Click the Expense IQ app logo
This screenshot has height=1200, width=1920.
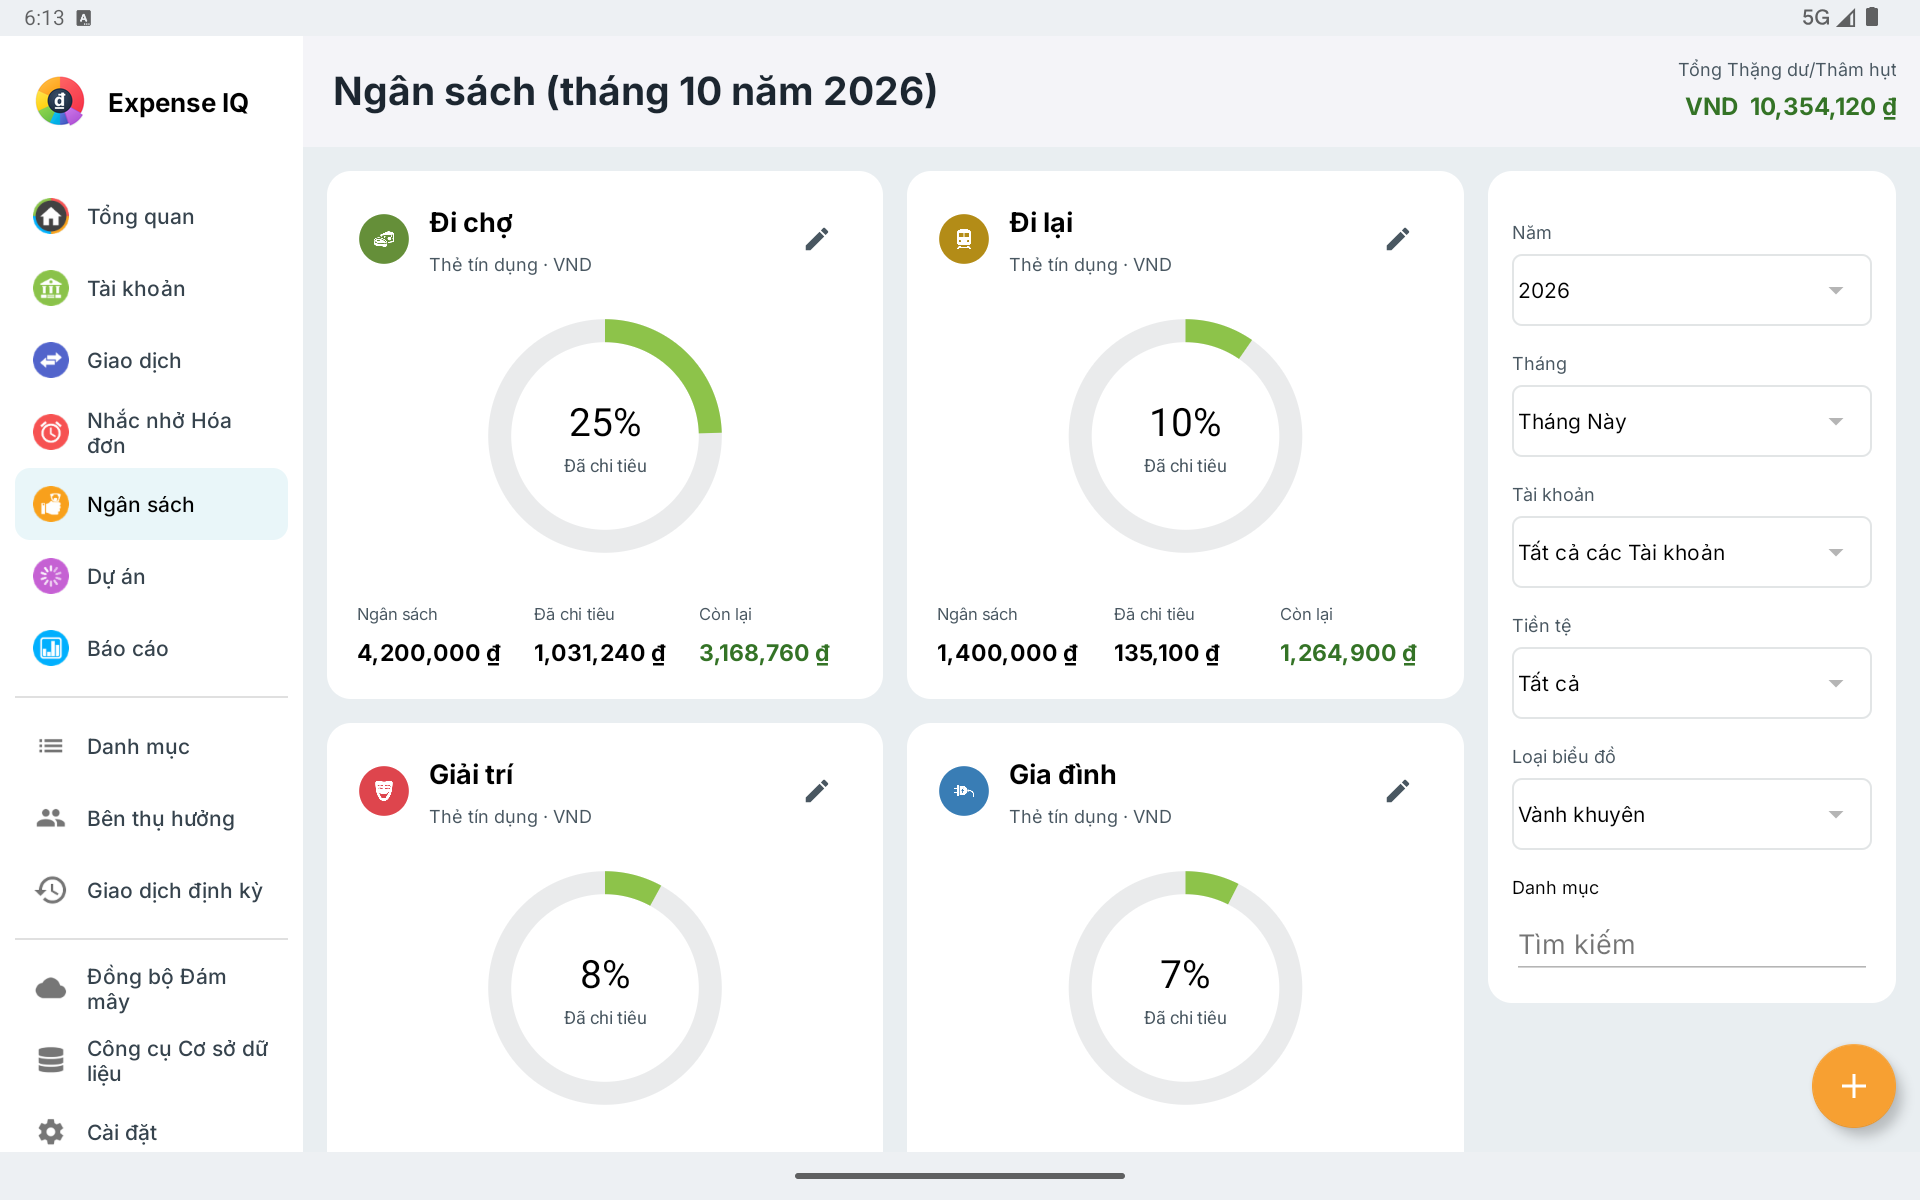pyautogui.click(x=60, y=101)
